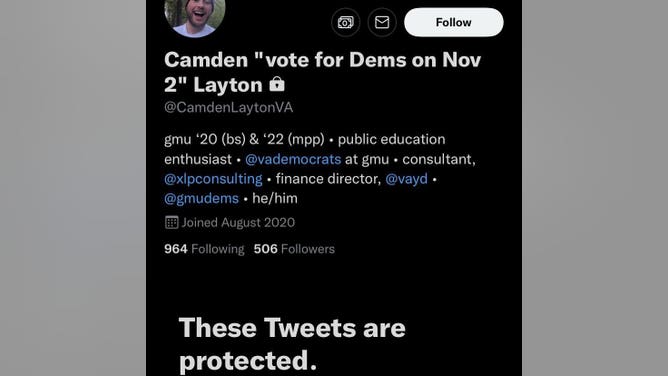Click 'finance director' text in bio

point(328,179)
